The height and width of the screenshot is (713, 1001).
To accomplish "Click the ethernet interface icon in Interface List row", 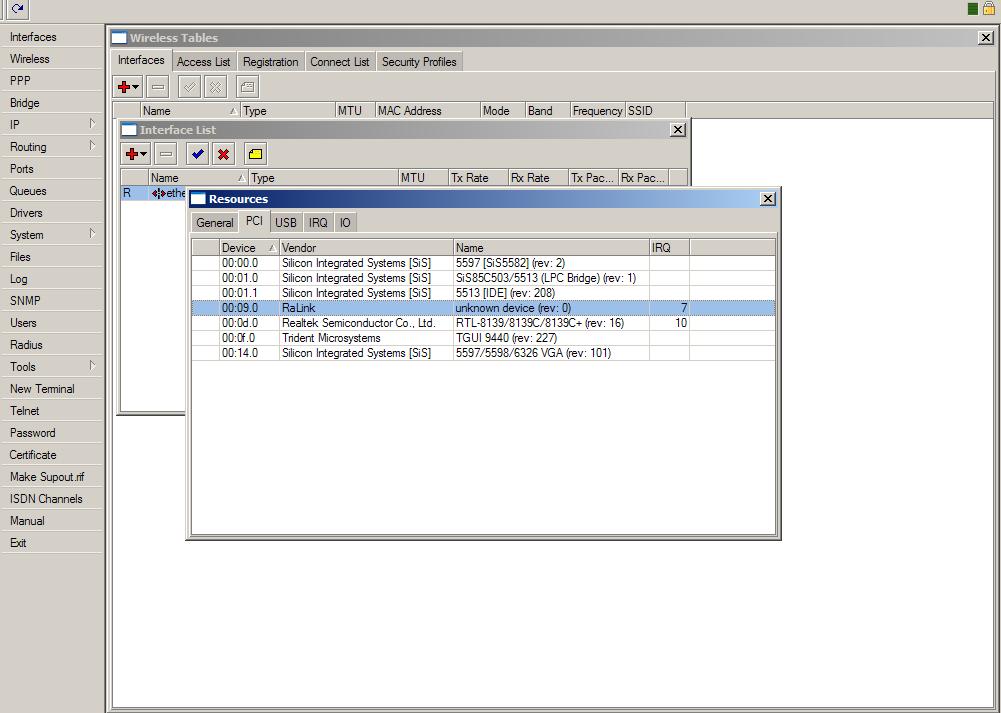I will (158, 193).
